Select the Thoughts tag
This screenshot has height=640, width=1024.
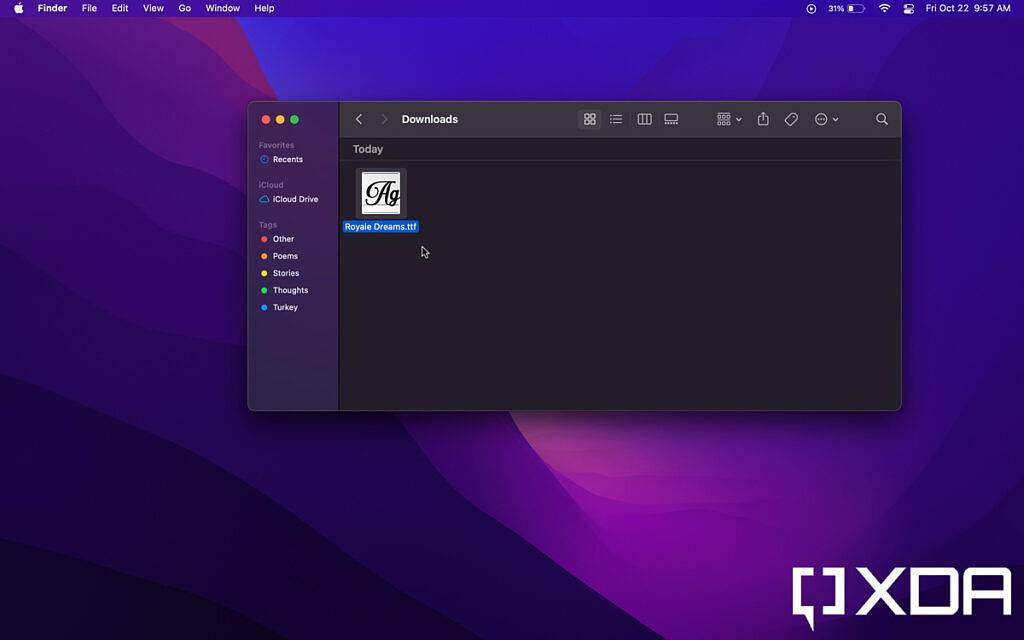[x=289, y=290]
